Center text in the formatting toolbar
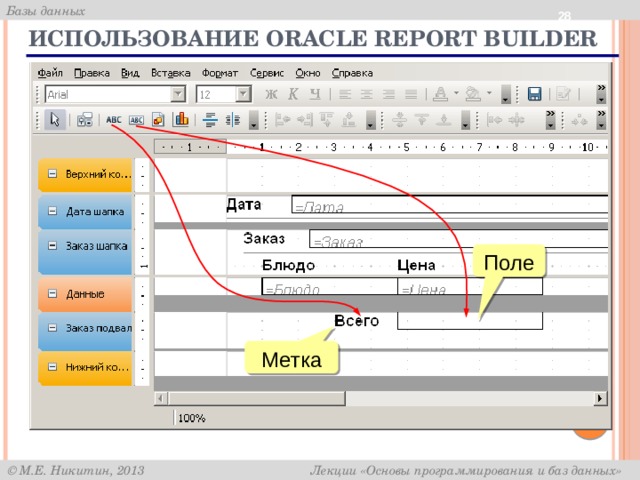This screenshot has height=480, width=640. 367,95
